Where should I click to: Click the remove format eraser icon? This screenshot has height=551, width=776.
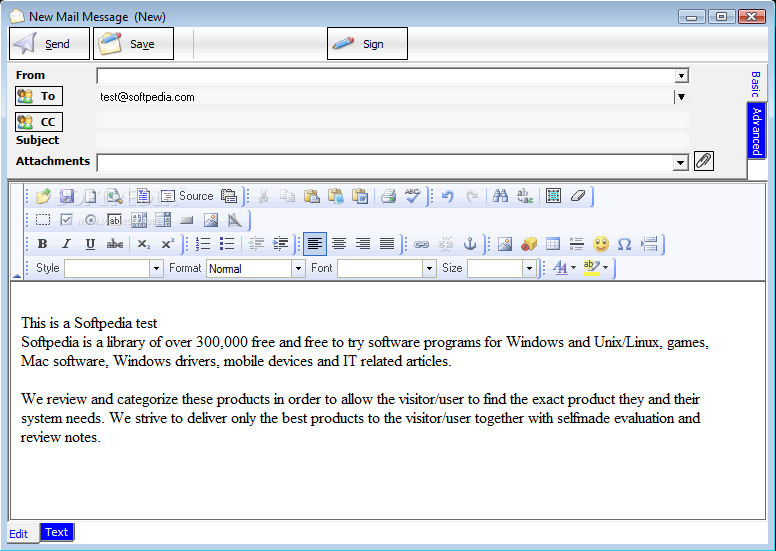[578, 196]
